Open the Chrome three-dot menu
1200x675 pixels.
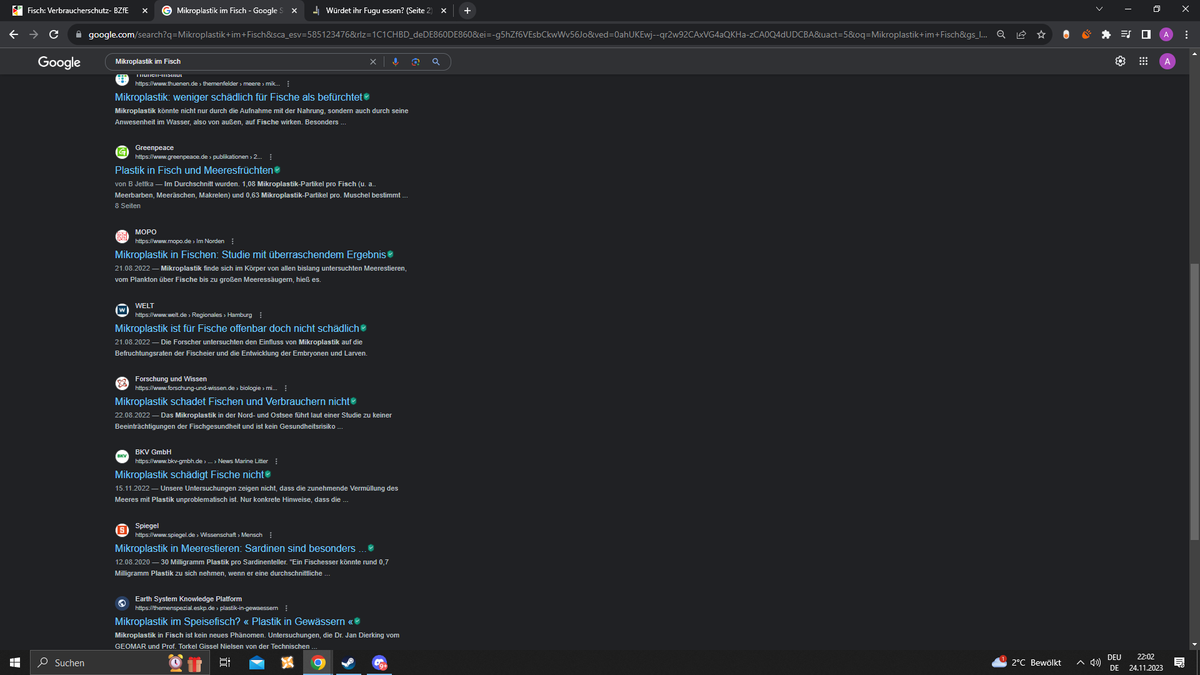1186,34
